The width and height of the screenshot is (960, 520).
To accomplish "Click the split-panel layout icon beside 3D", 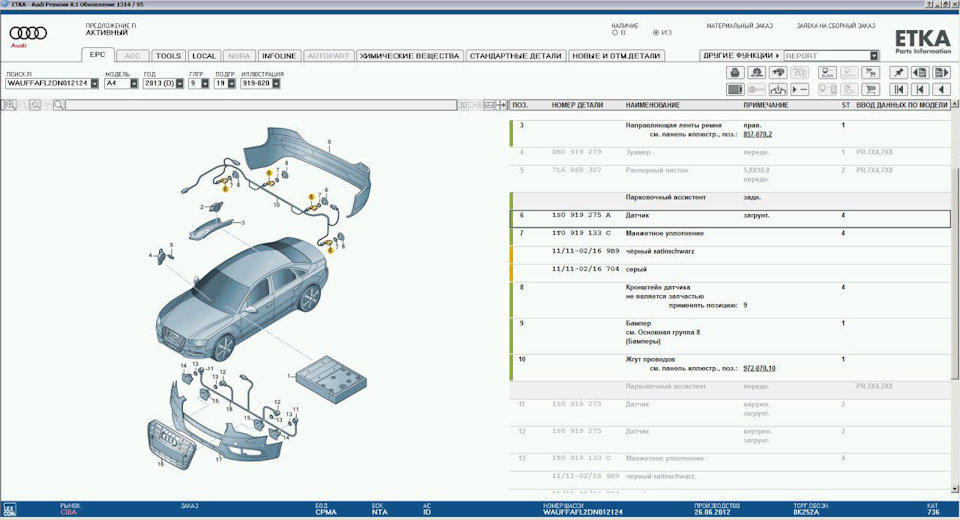I will (489, 105).
